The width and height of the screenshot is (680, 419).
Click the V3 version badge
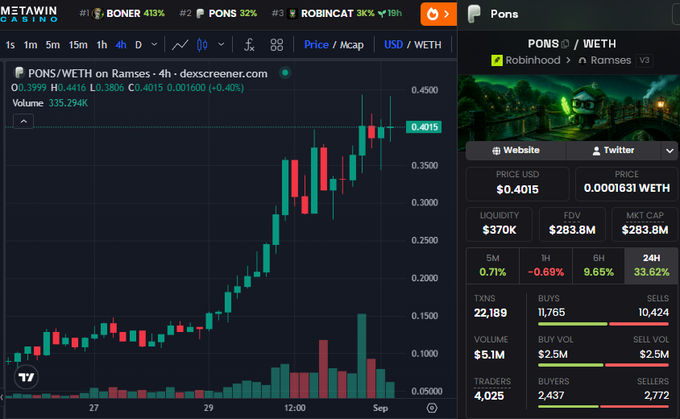(644, 60)
